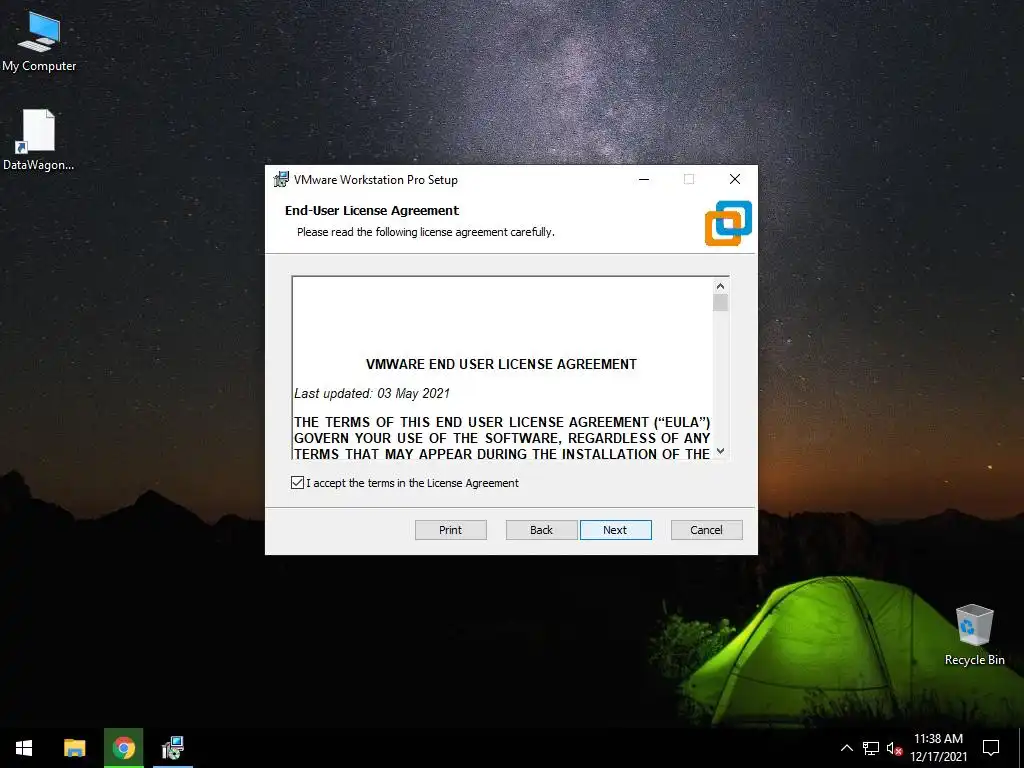Minimize the VMware Workstation Pro Setup window
This screenshot has height=768, width=1024.
644,179
